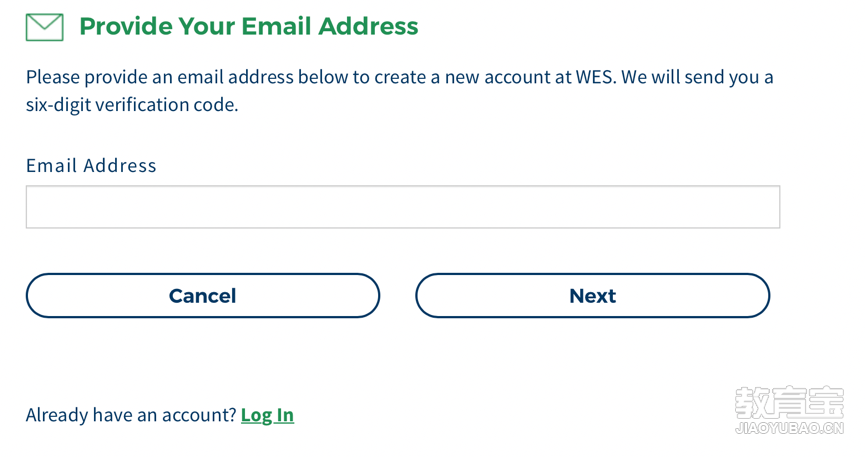Click the green envelope icon
Image resolution: width=865 pixels, height=457 pixels.
[45, 27]
